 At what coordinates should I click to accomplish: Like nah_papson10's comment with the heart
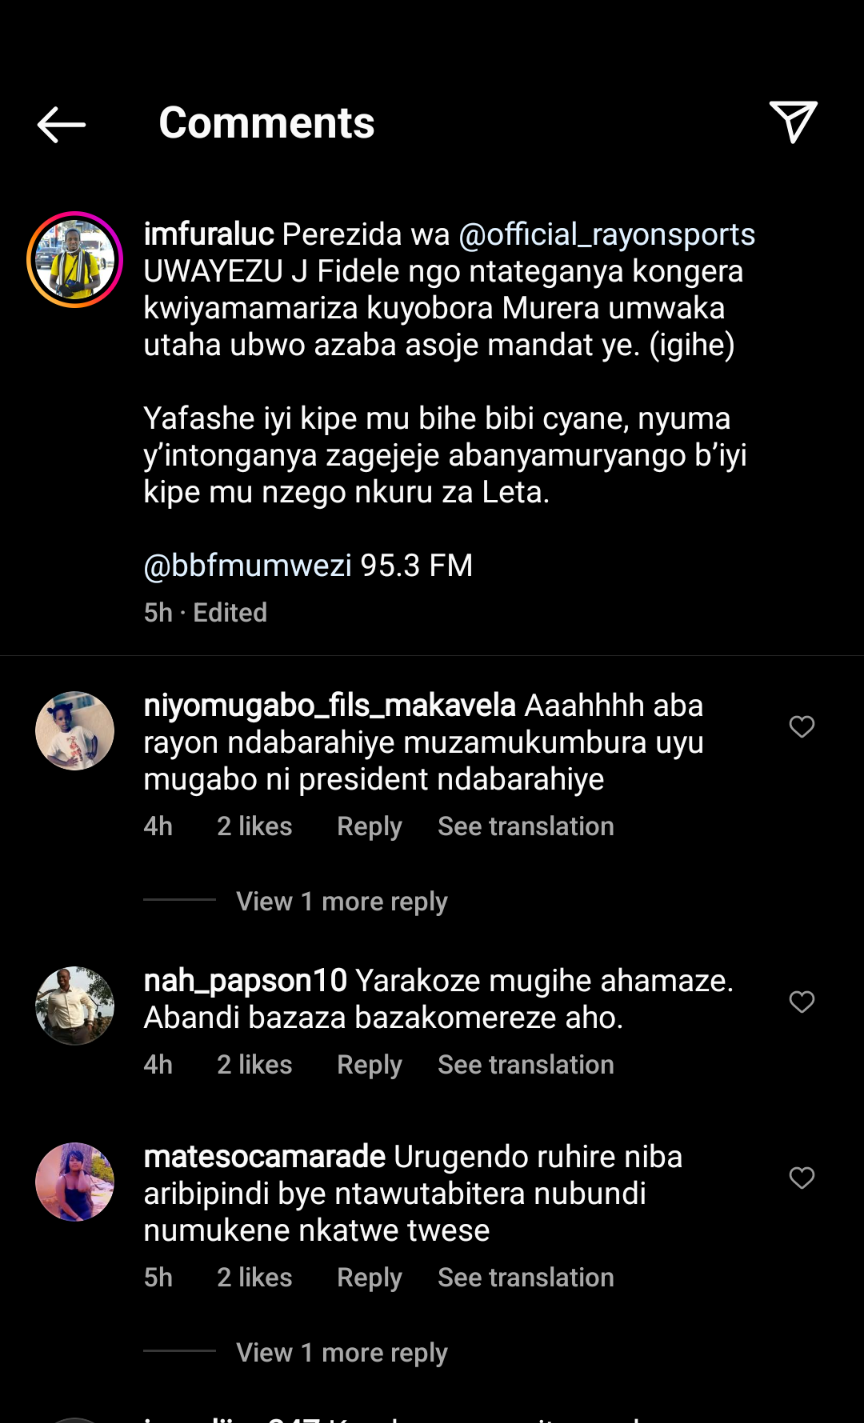(x=802, y=1002)
